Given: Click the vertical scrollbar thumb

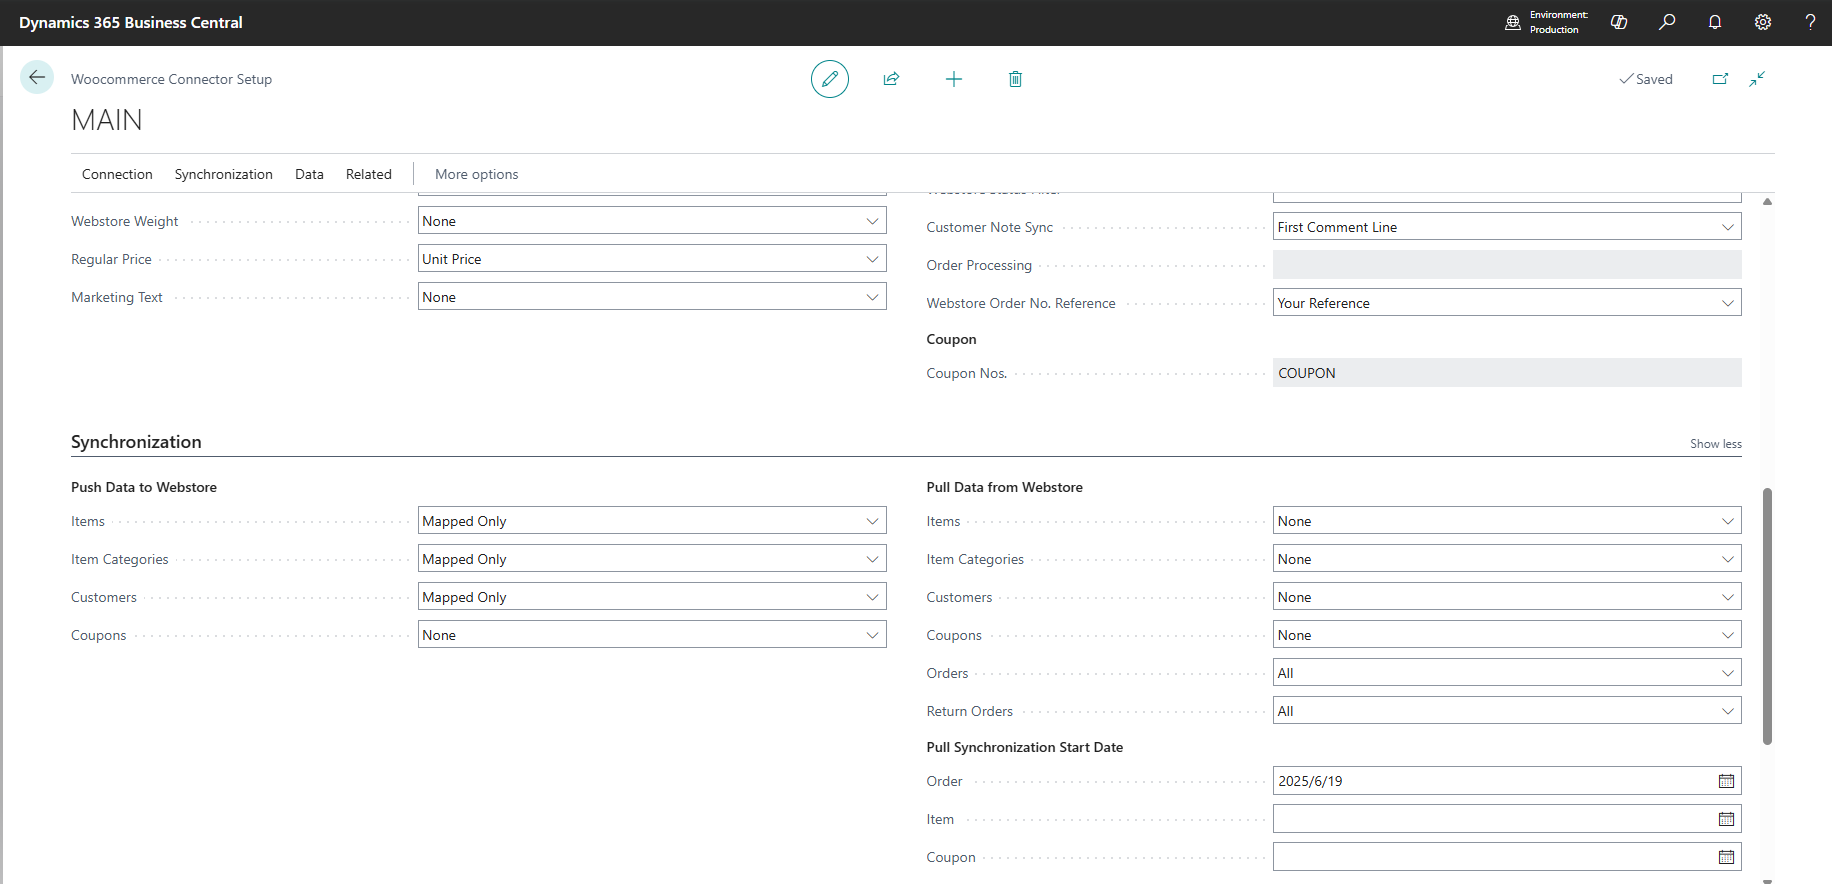Looking at the screenshot, I should point(1767,616).
